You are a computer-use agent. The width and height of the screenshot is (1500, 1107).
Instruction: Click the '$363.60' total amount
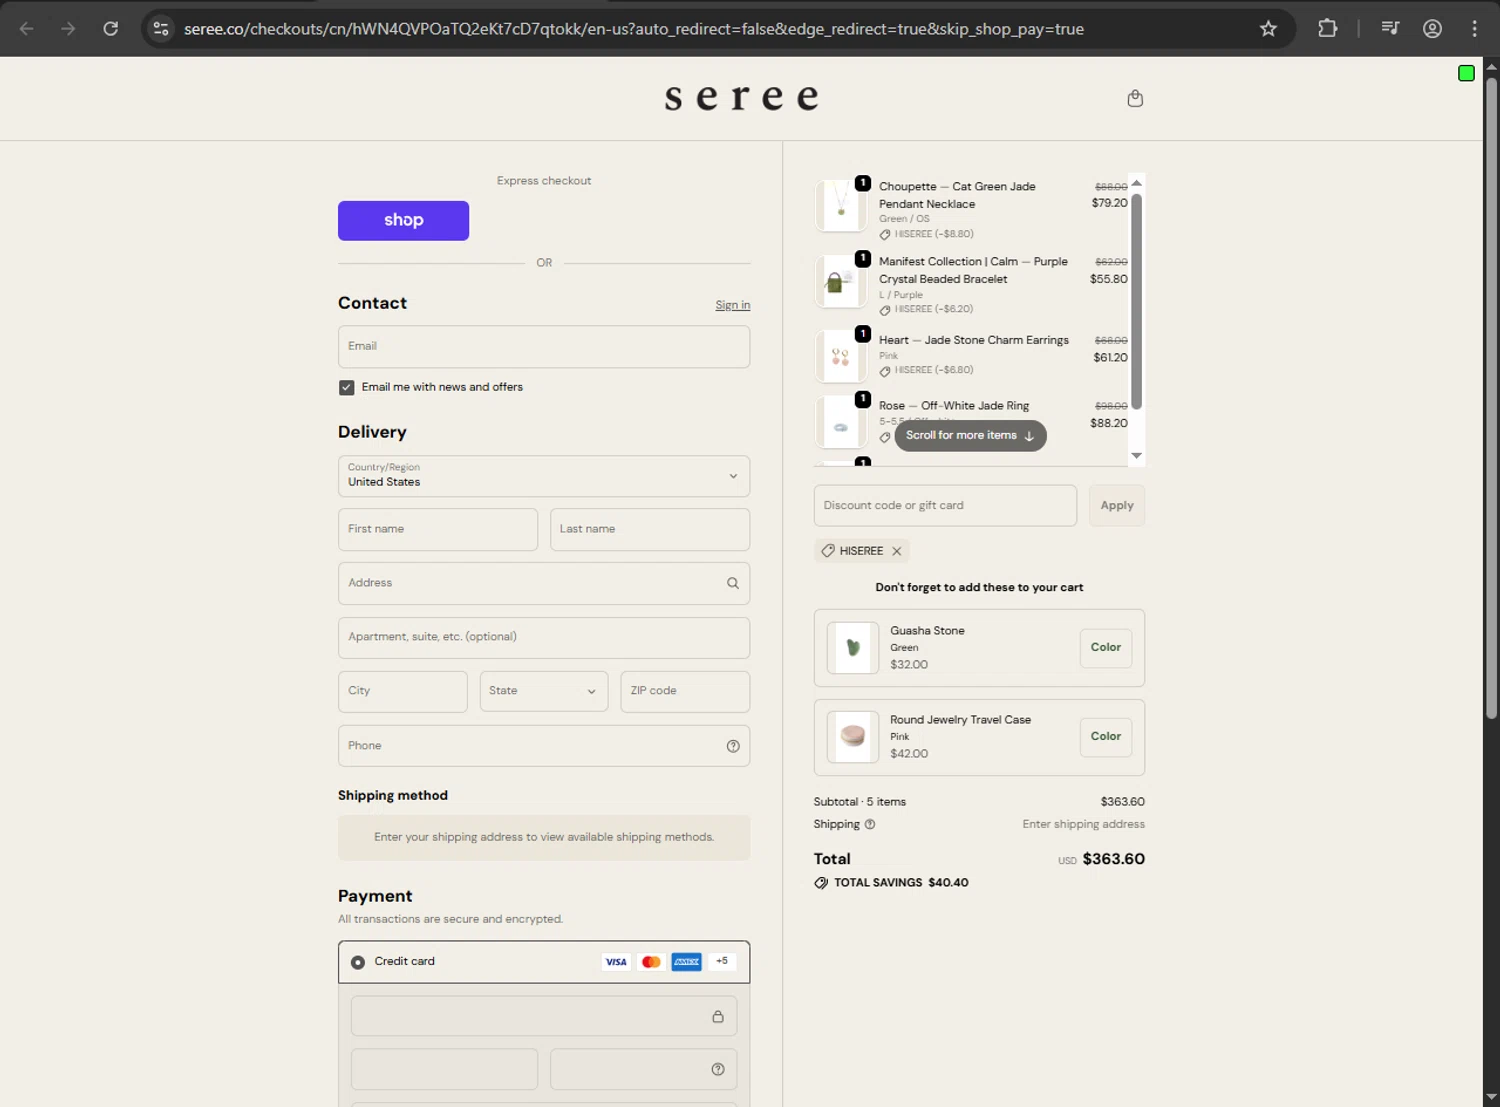tap(1113, 859)
